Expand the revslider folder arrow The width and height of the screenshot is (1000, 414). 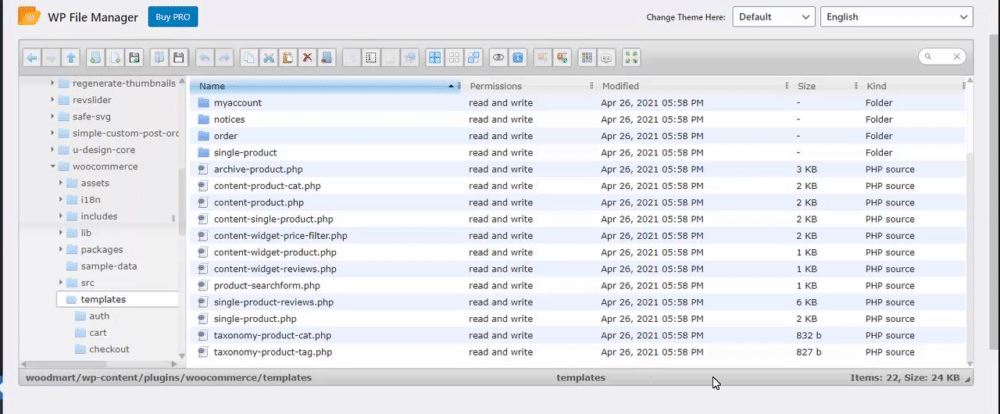pyautogui.click(x=52, y=100)
